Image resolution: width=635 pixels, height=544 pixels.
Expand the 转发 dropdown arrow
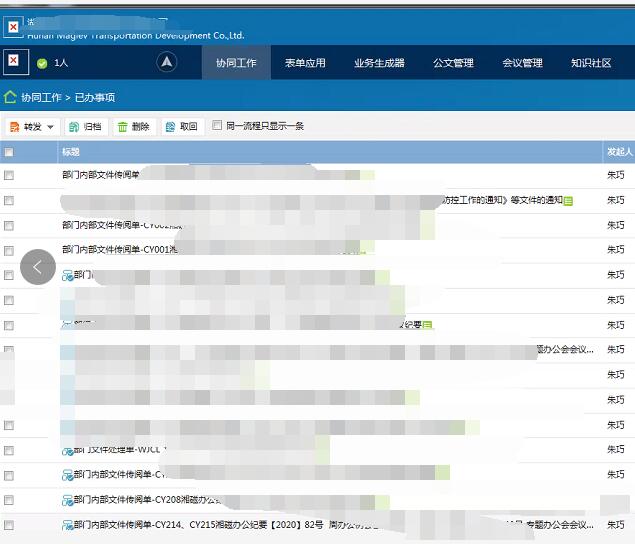50,127
